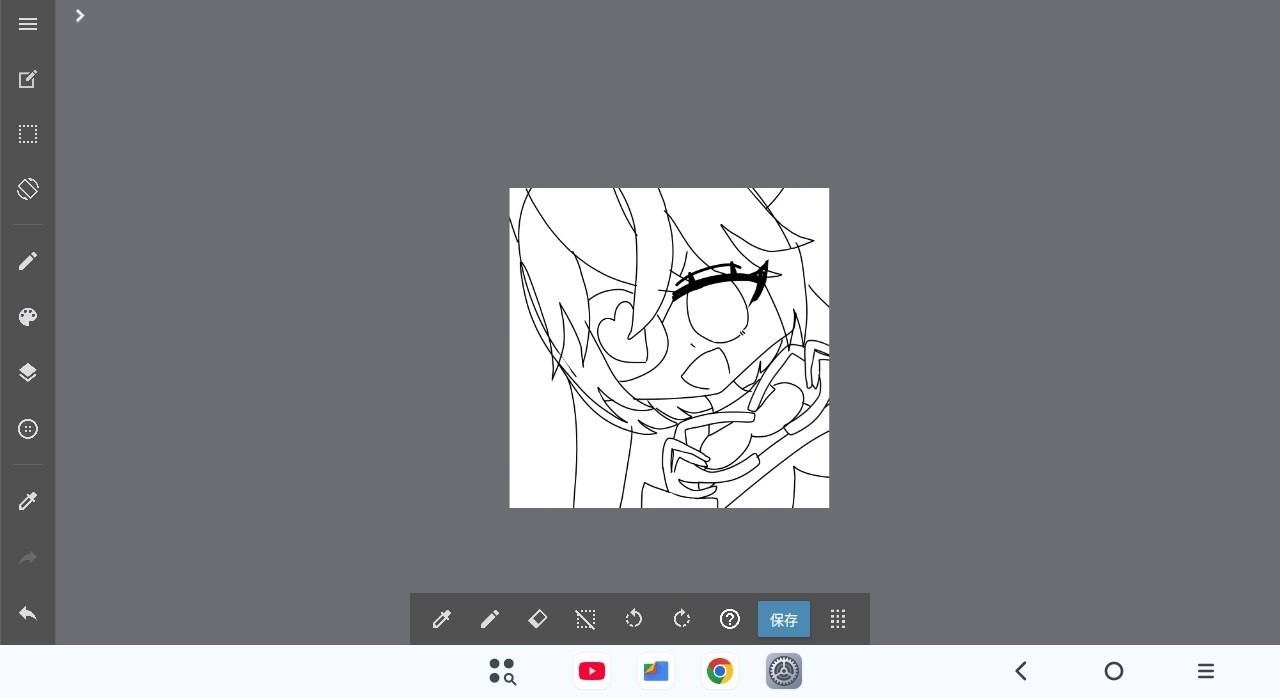
Task: Pick the eyedropper in left sidebar
Action: [28, 501]
